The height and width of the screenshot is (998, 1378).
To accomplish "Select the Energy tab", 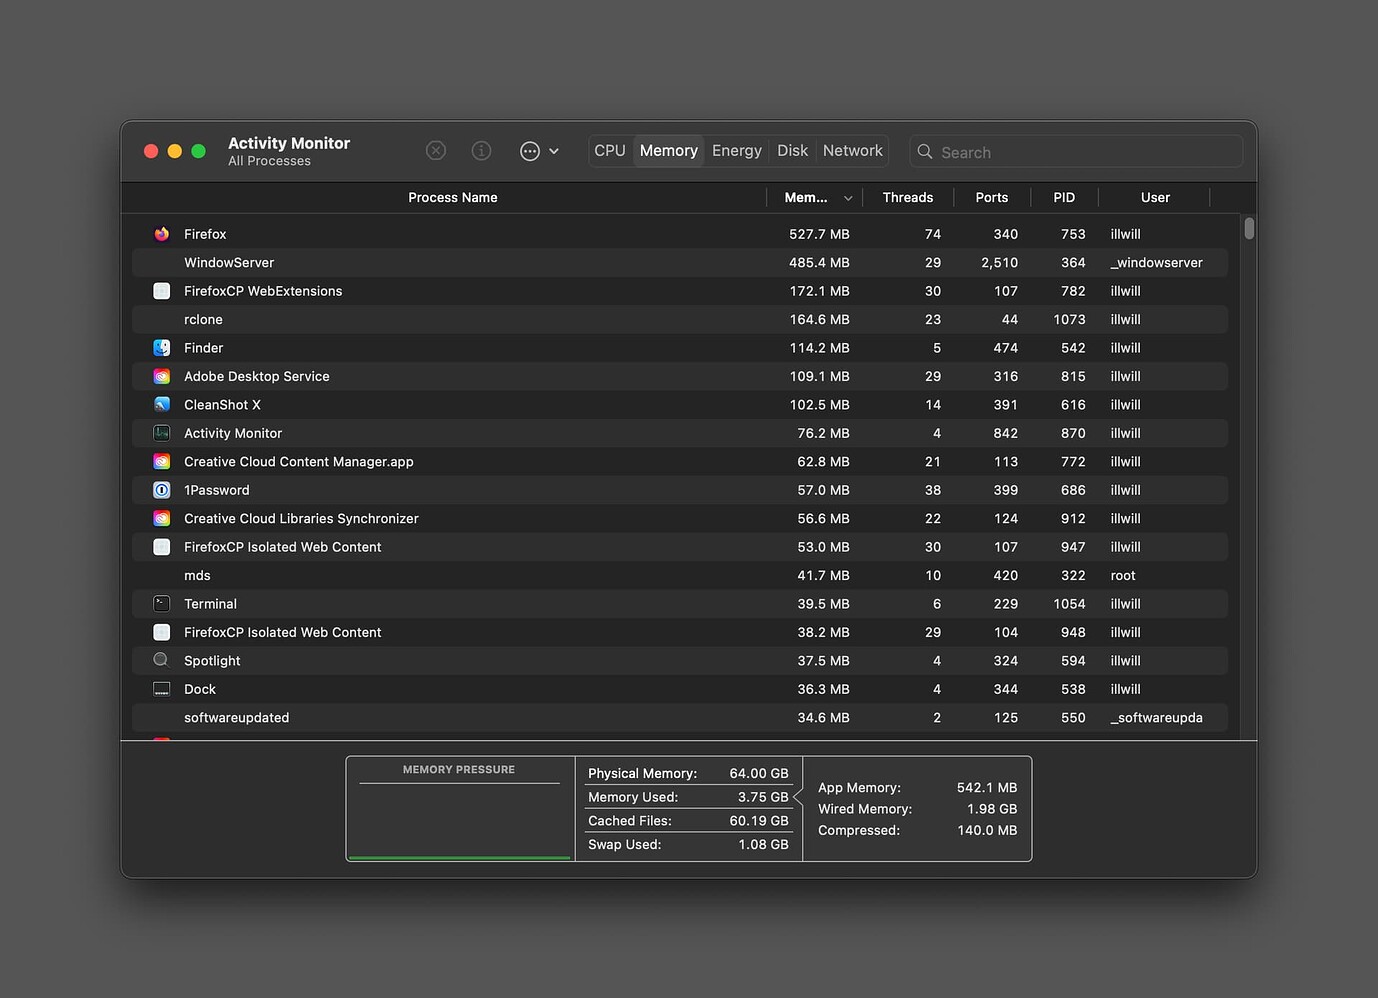I will [x=736, y=150].
